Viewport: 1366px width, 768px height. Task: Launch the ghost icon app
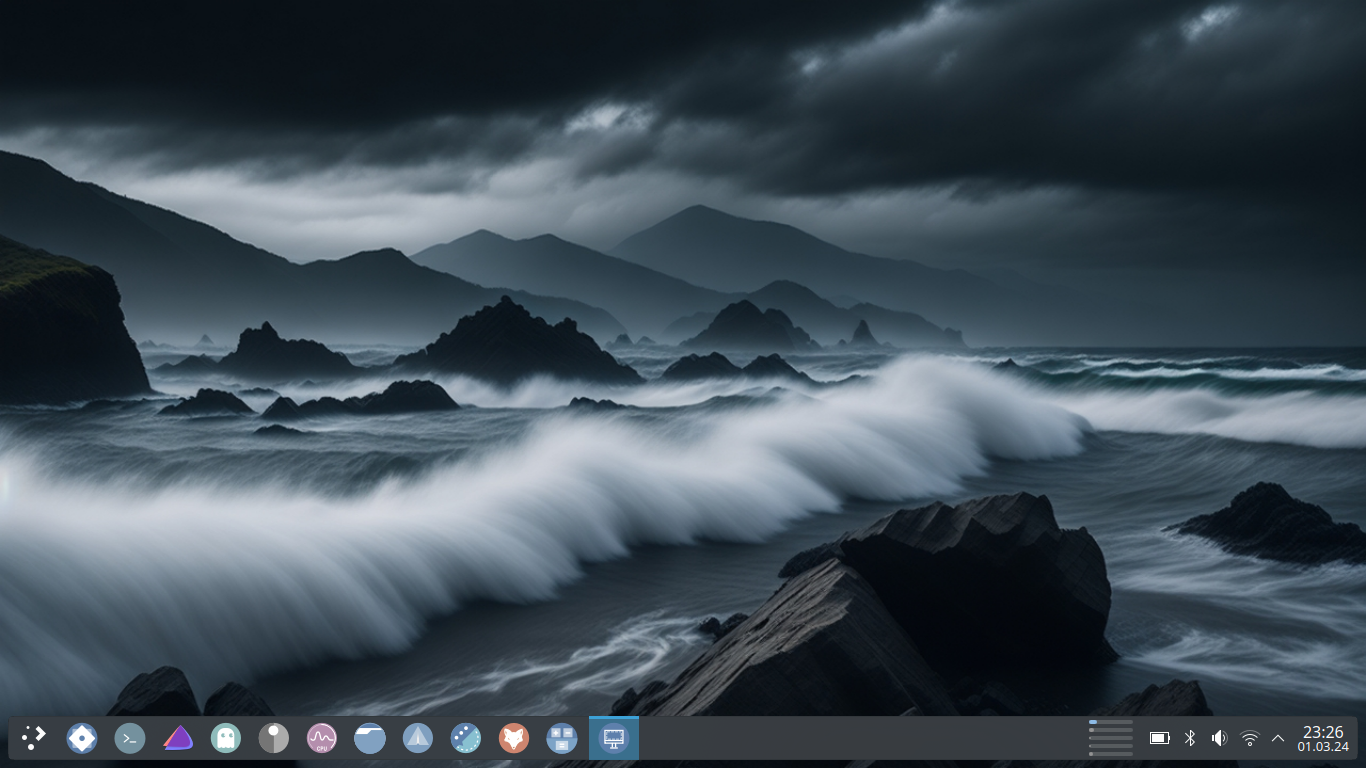pyautogui.click(x=226, y=739)
